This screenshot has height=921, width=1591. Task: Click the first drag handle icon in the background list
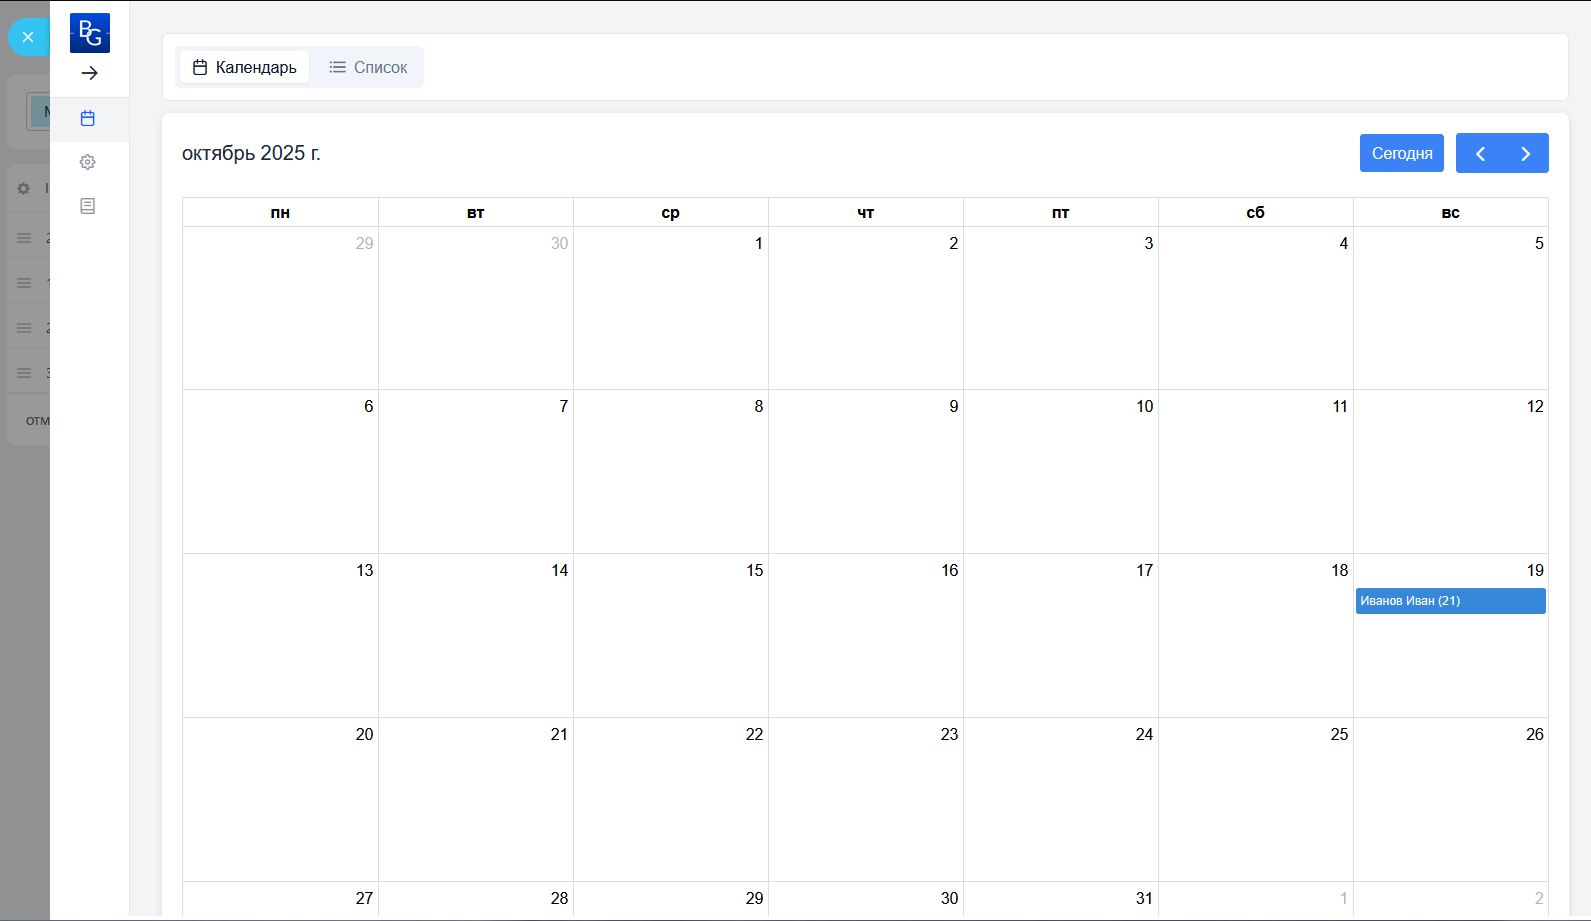[x=24, y=238]
